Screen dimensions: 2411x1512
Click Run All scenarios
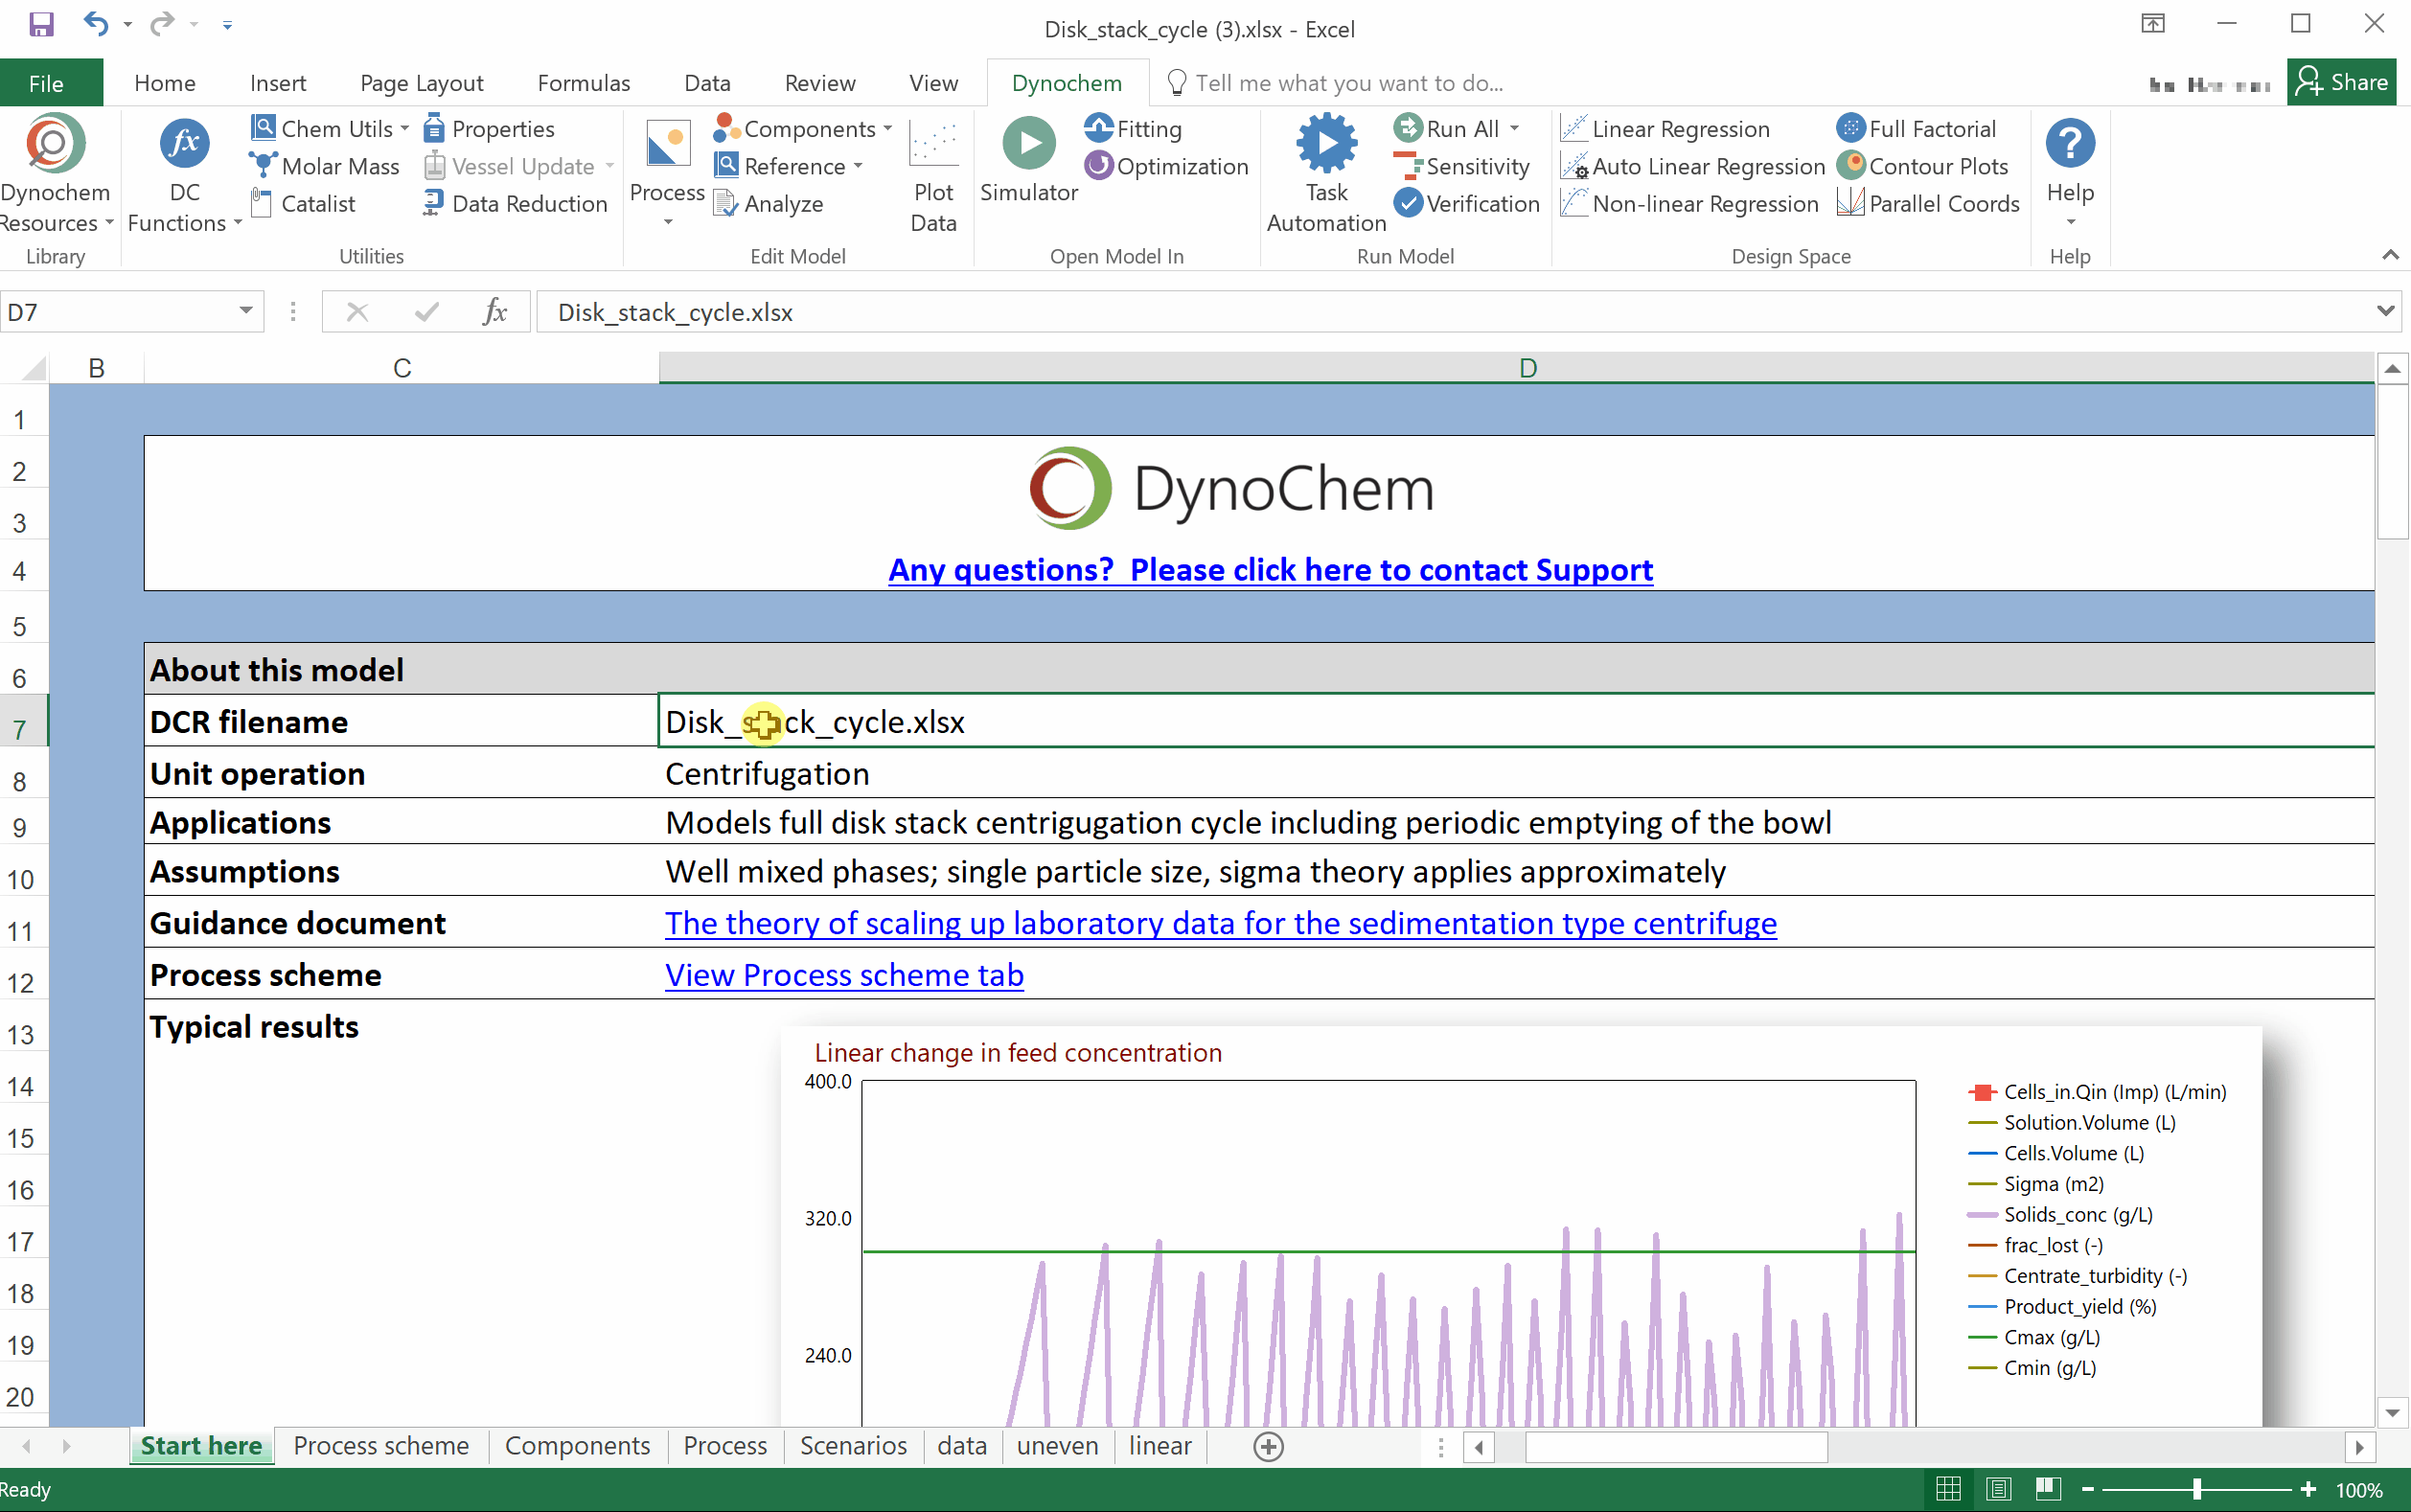coord(1447,129)
